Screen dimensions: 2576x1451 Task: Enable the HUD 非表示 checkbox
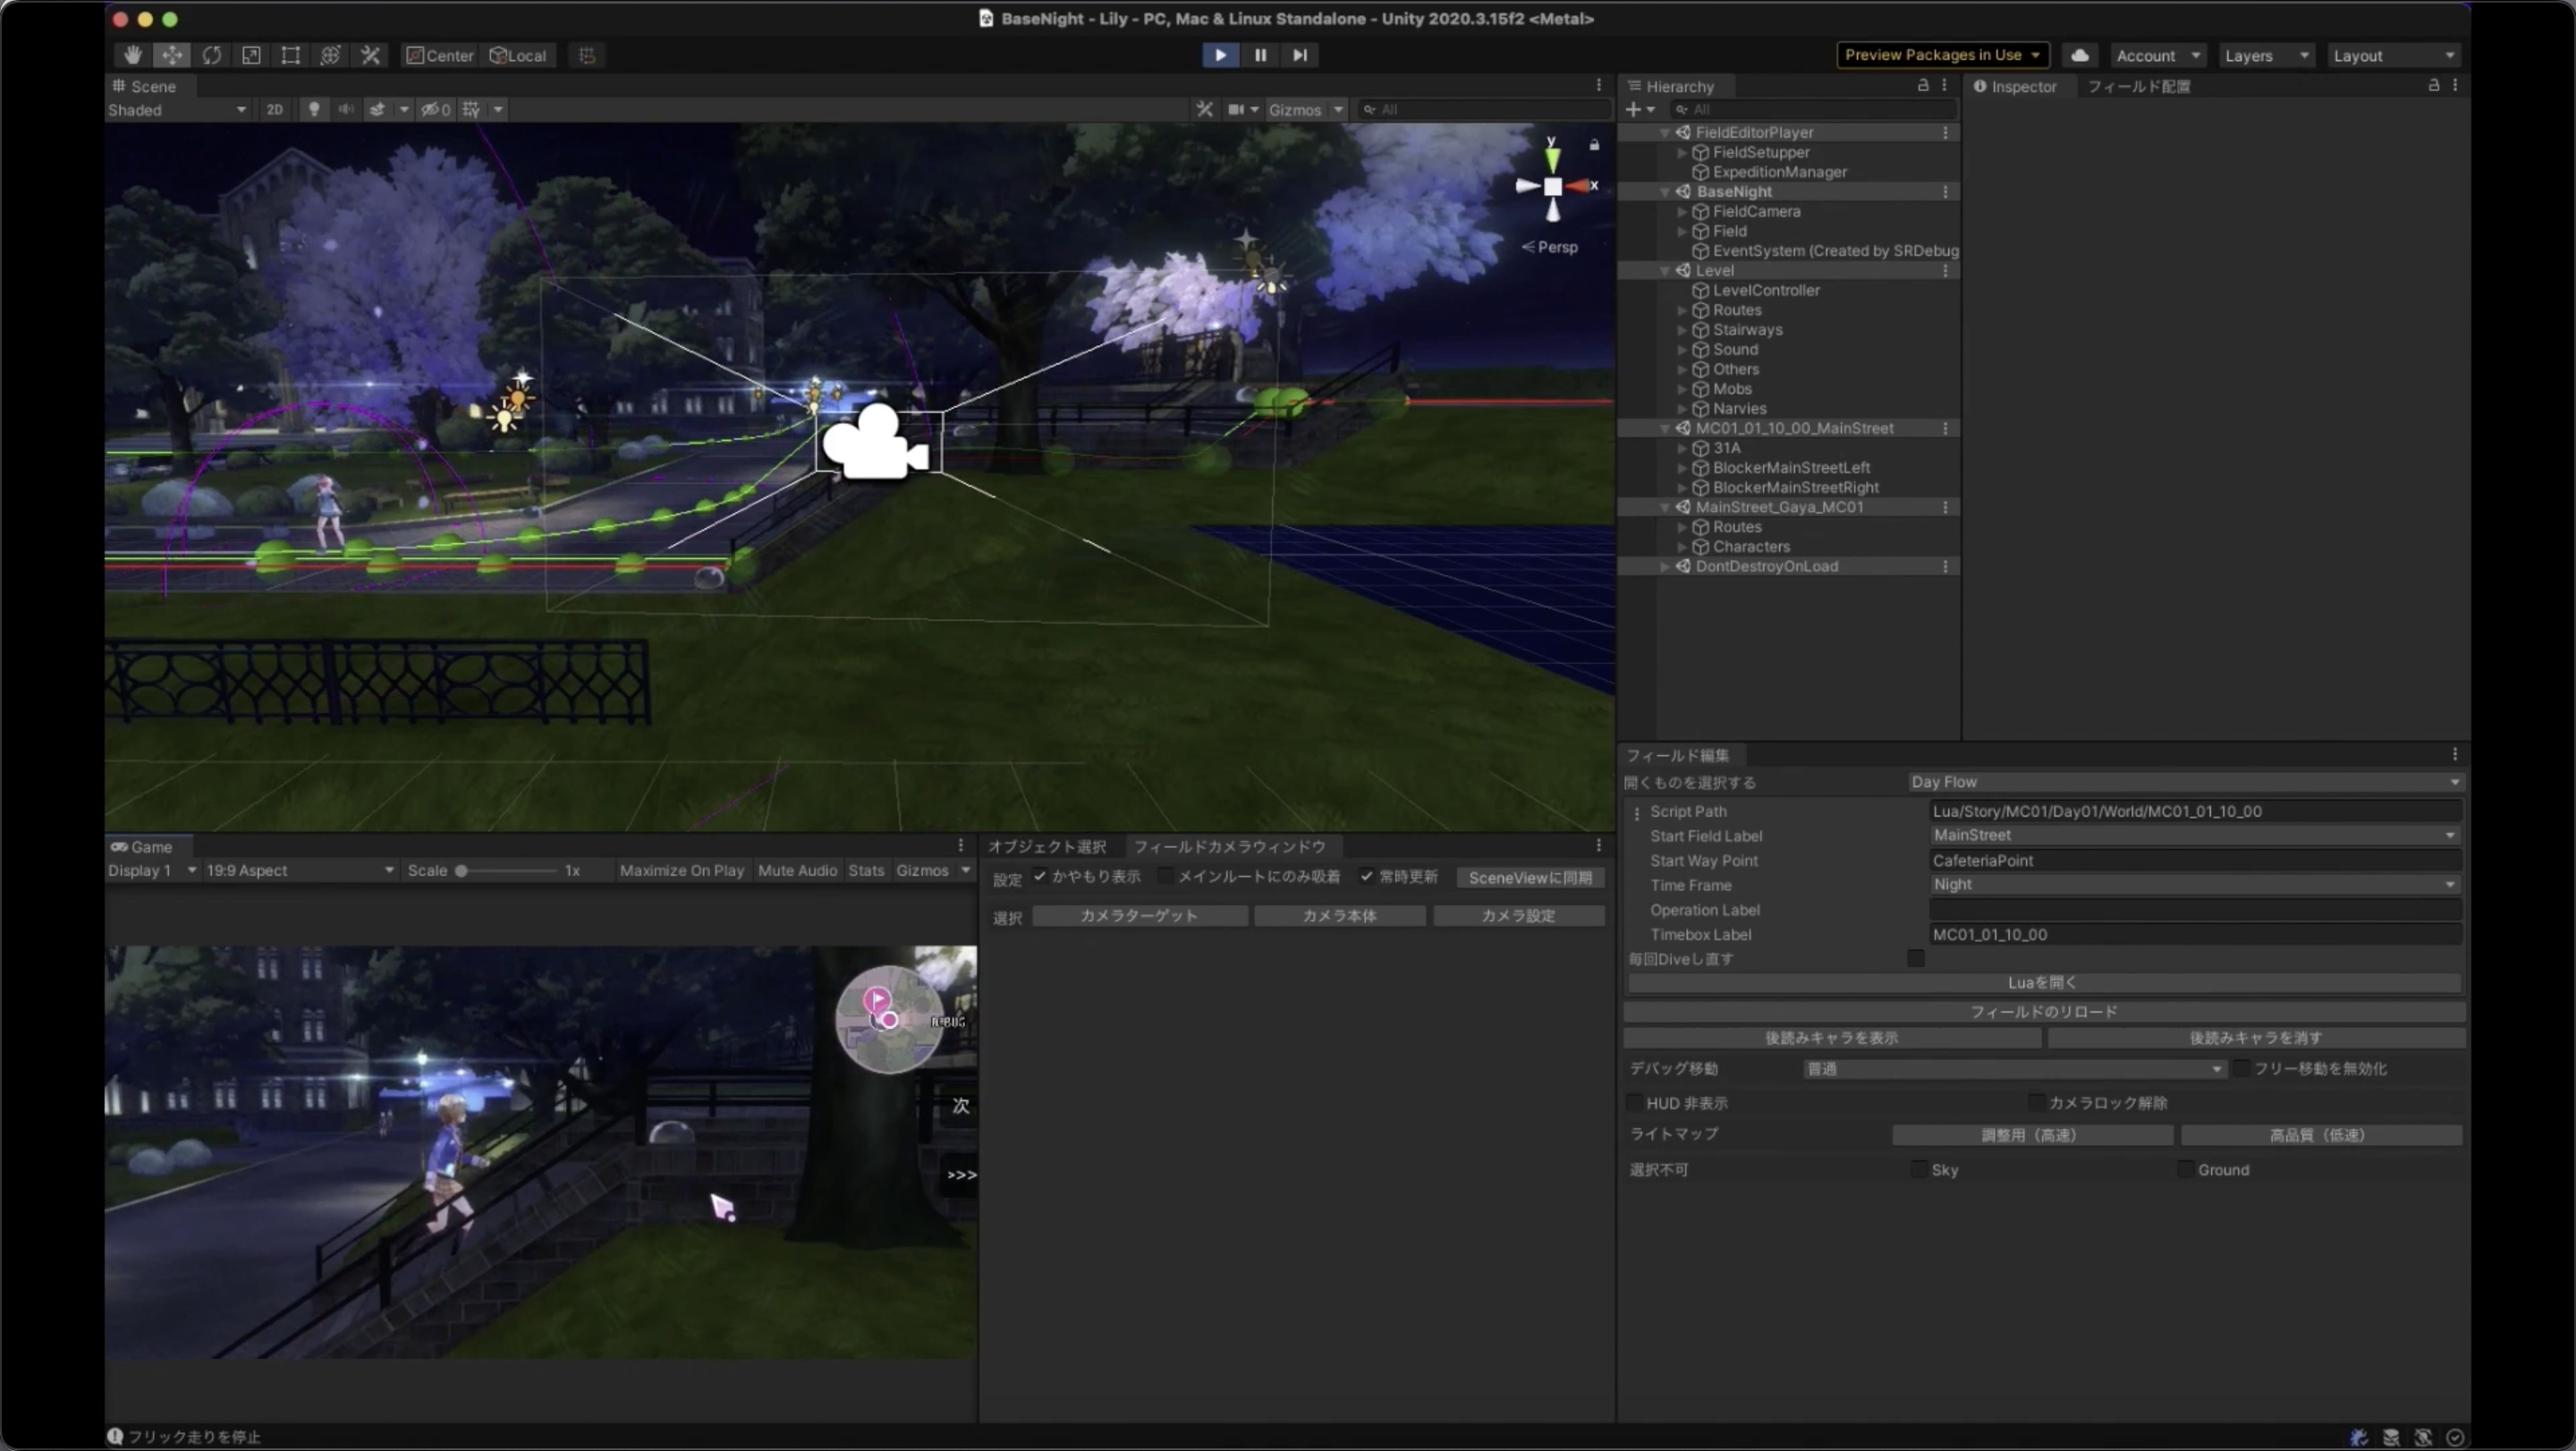pyautogui.click(x=1635, y=1102)
